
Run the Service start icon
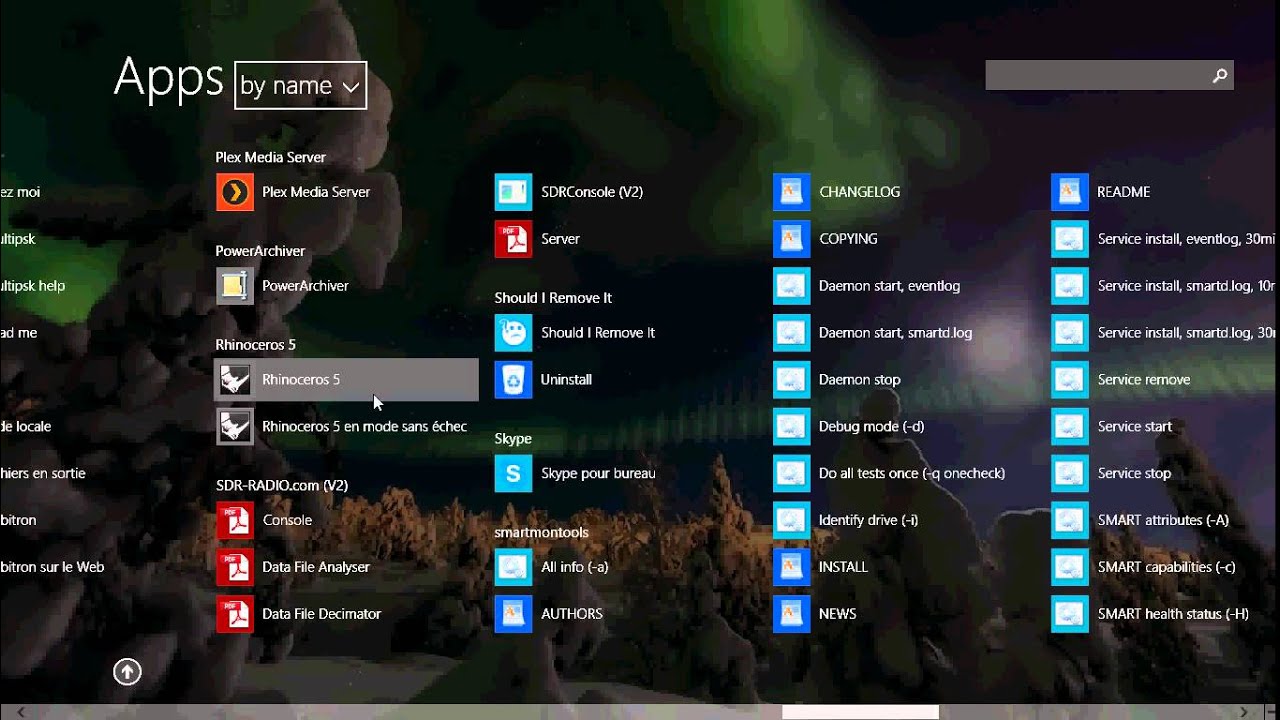(1069, 427)
